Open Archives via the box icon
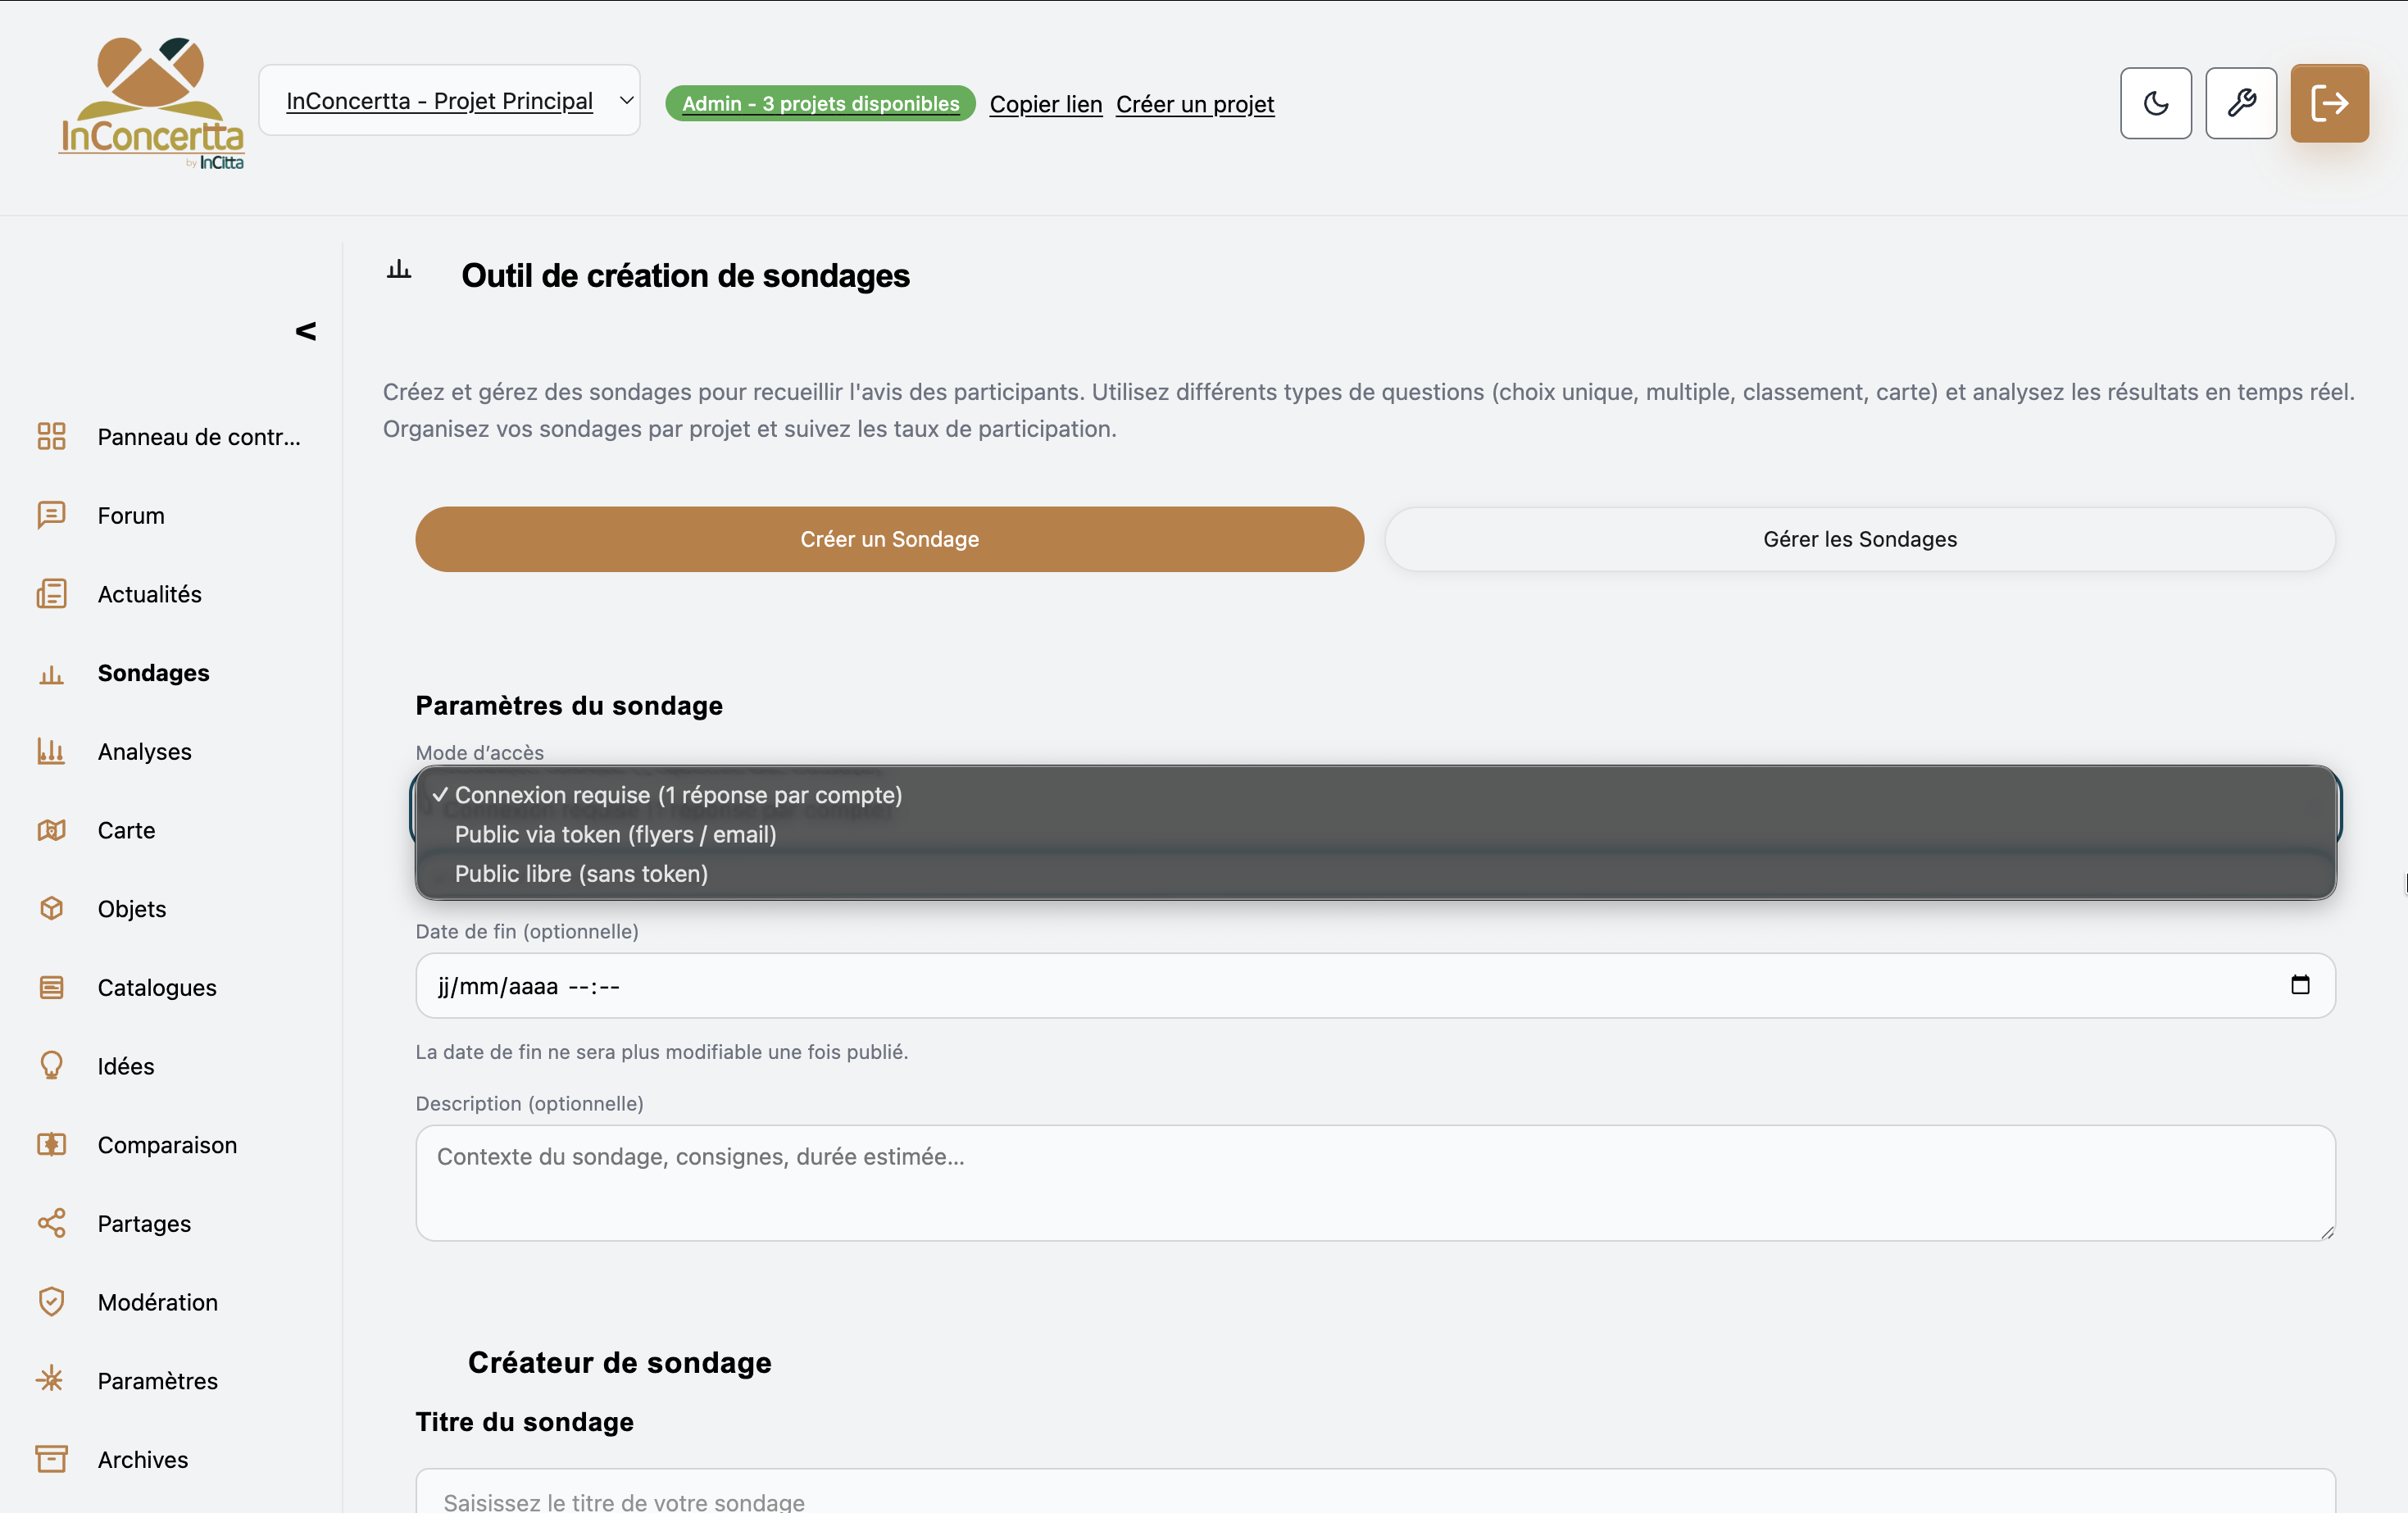The image size is (2408, 1513). coord(52,1459)
